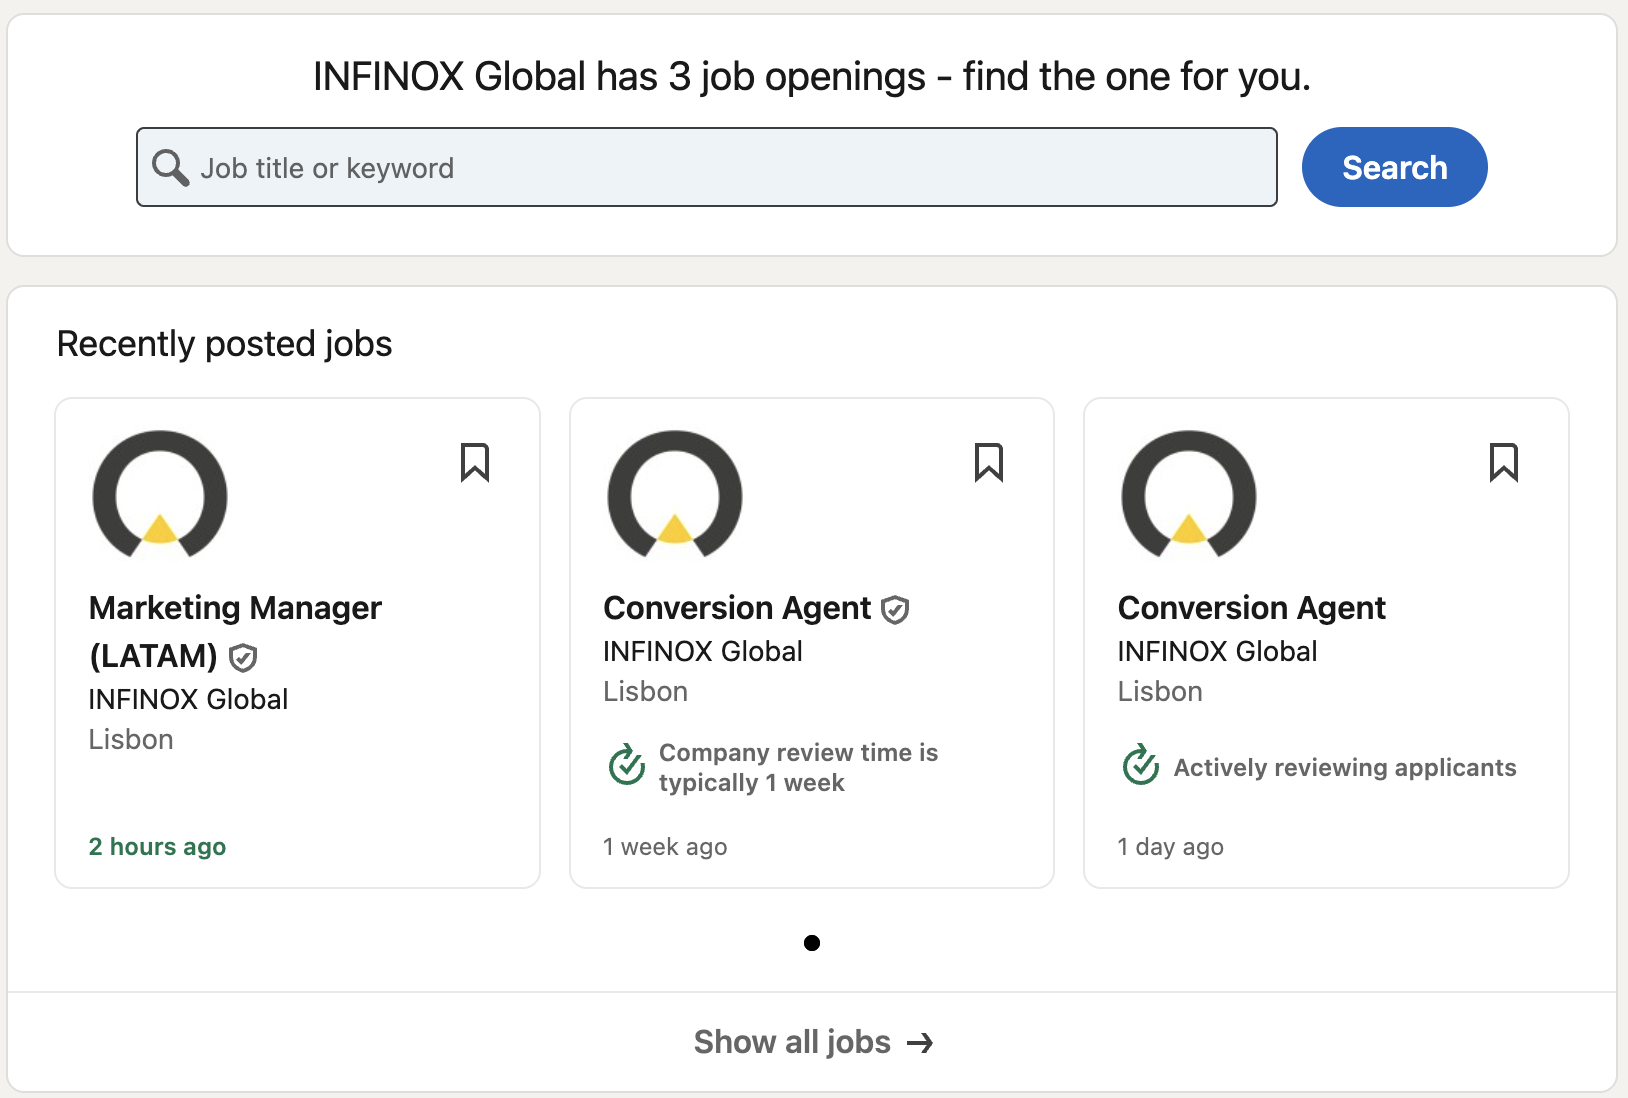Open the Conversion Agent title posted 1 day ago
Viewport: 1628px width, 1098px height.
1251,609
